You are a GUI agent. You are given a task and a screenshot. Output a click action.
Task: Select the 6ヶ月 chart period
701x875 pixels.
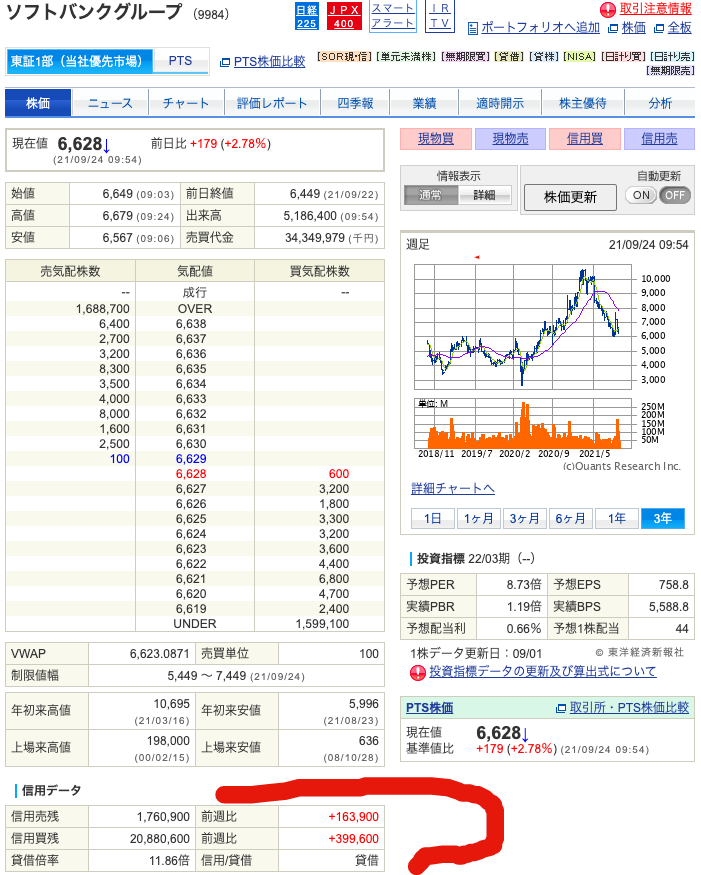point(570,518)
